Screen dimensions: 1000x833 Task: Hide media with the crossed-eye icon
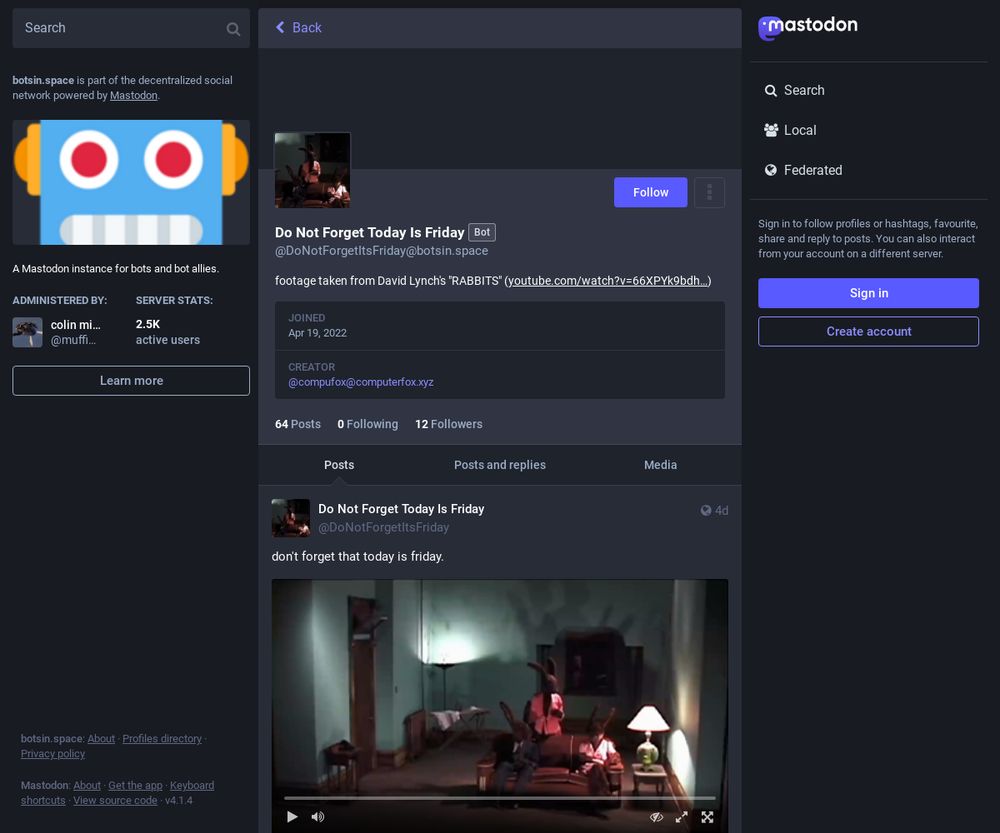pyautogui.click(x=656, y=816)
